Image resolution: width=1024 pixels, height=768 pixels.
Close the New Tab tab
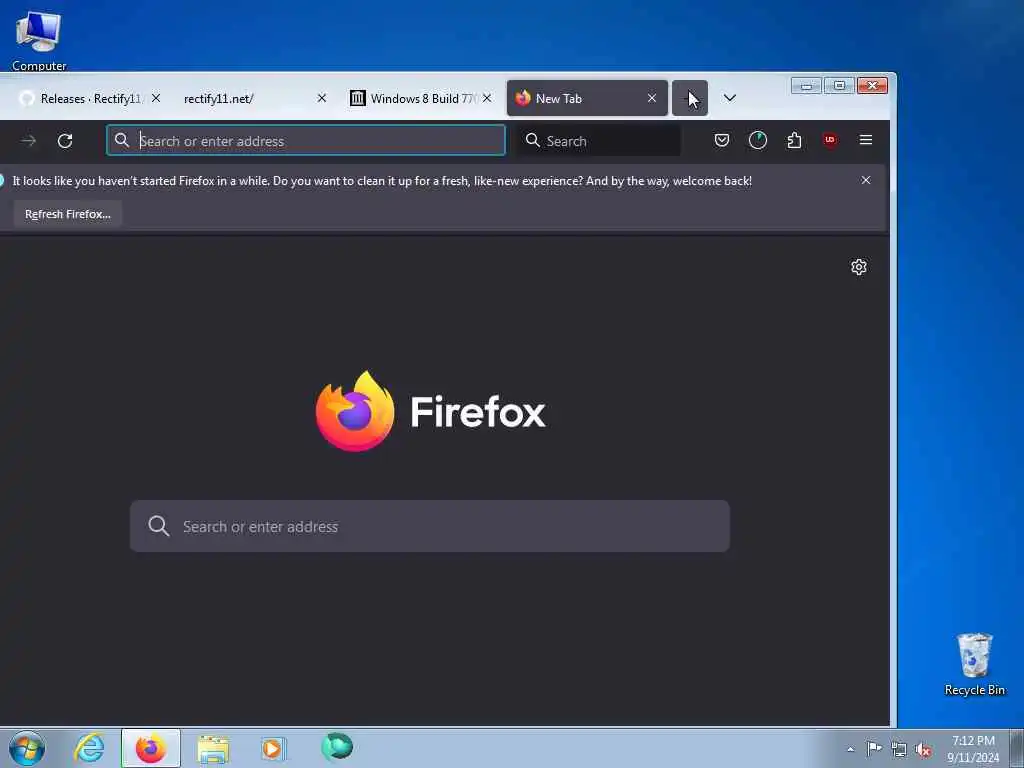coord(652,98)
